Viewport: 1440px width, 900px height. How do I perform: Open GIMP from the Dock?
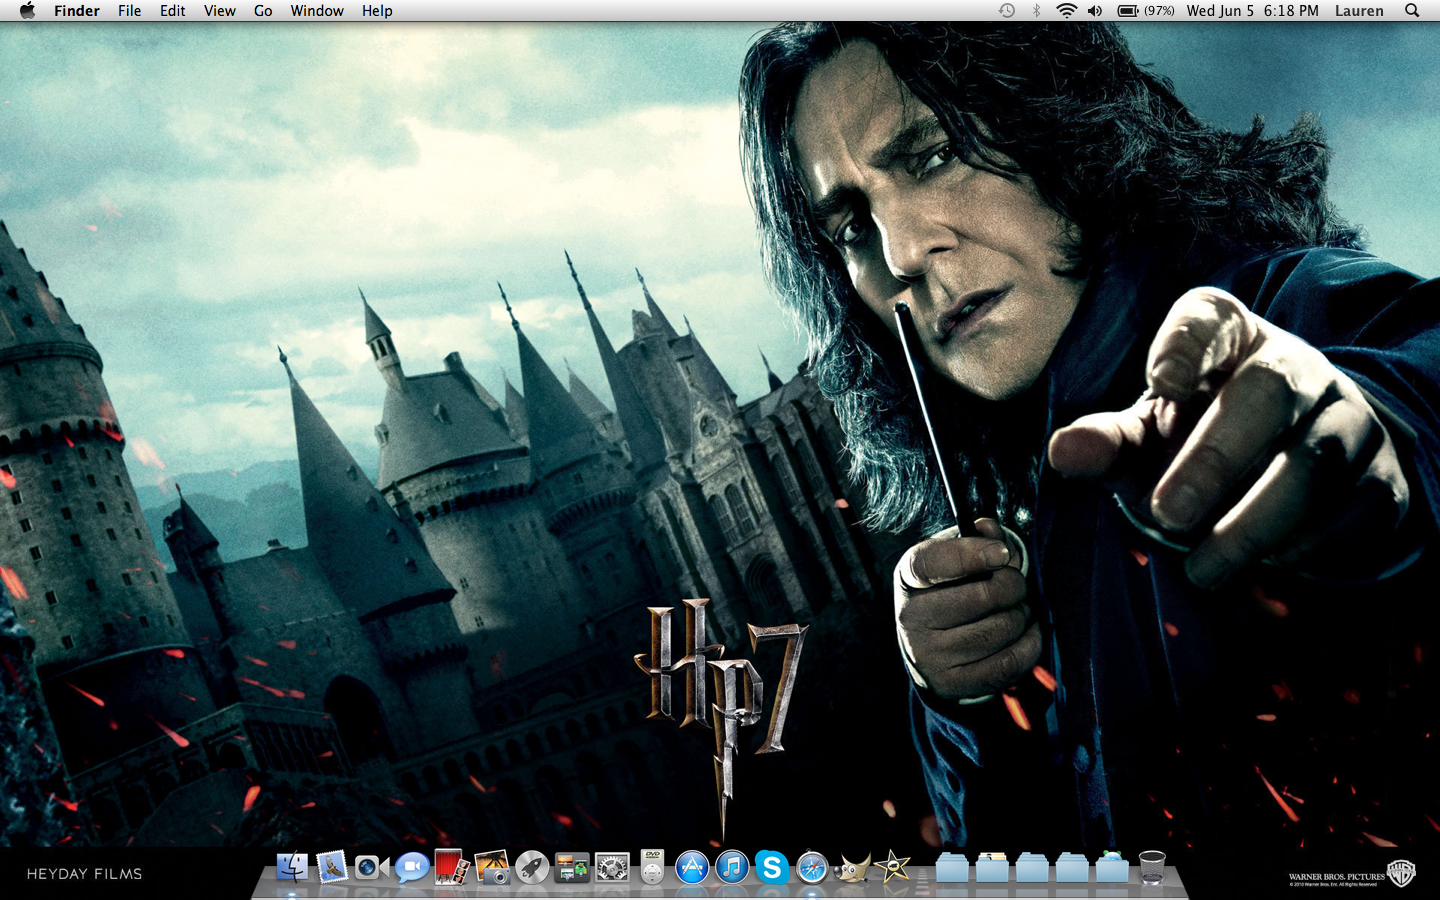point(852,867)
